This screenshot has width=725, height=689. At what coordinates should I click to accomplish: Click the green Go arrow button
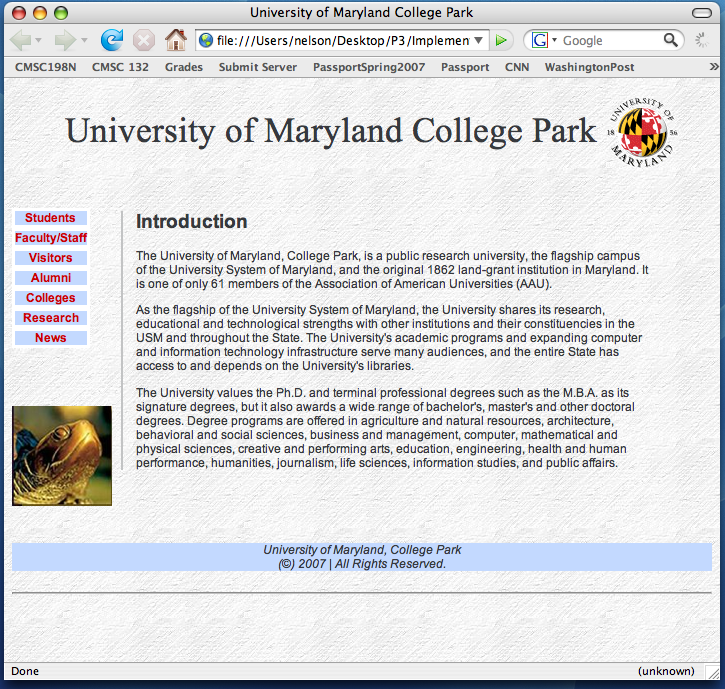coord(501,41)
